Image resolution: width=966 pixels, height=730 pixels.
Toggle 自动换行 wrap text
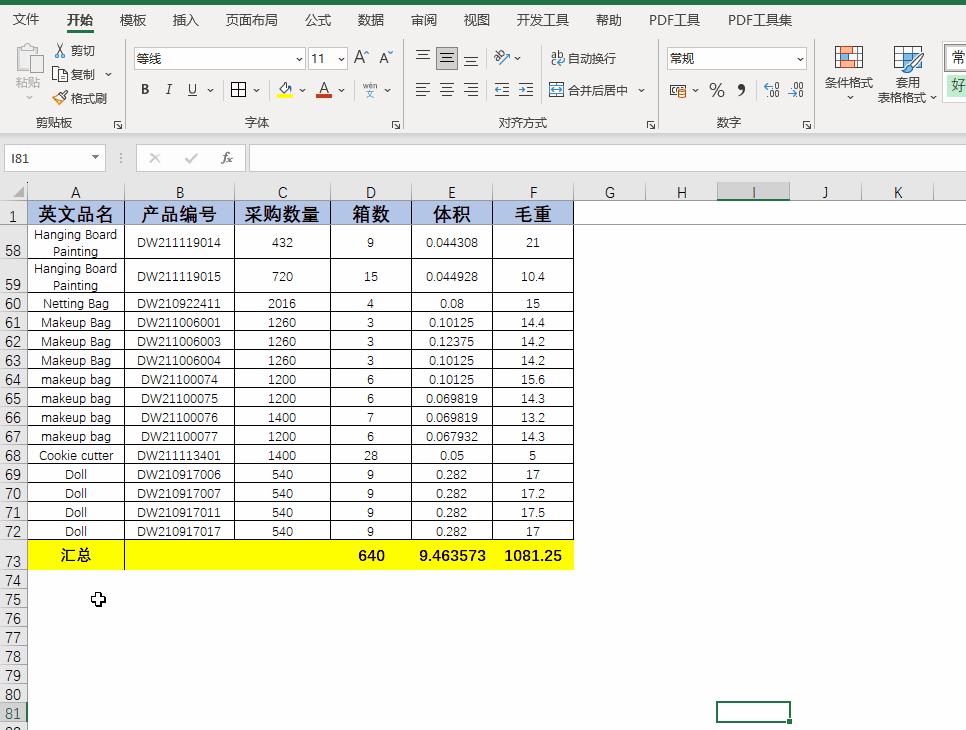(x=590, y=58)
